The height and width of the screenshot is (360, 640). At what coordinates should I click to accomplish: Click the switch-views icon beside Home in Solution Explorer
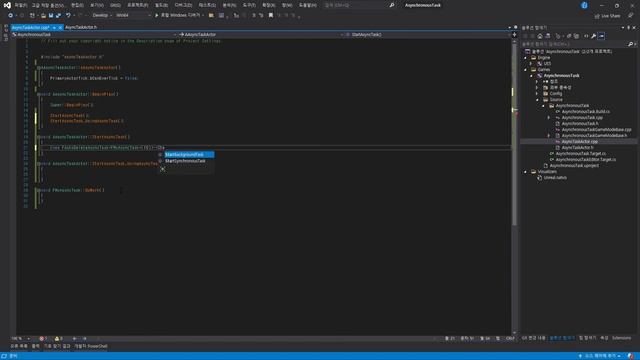coord(548,36)
